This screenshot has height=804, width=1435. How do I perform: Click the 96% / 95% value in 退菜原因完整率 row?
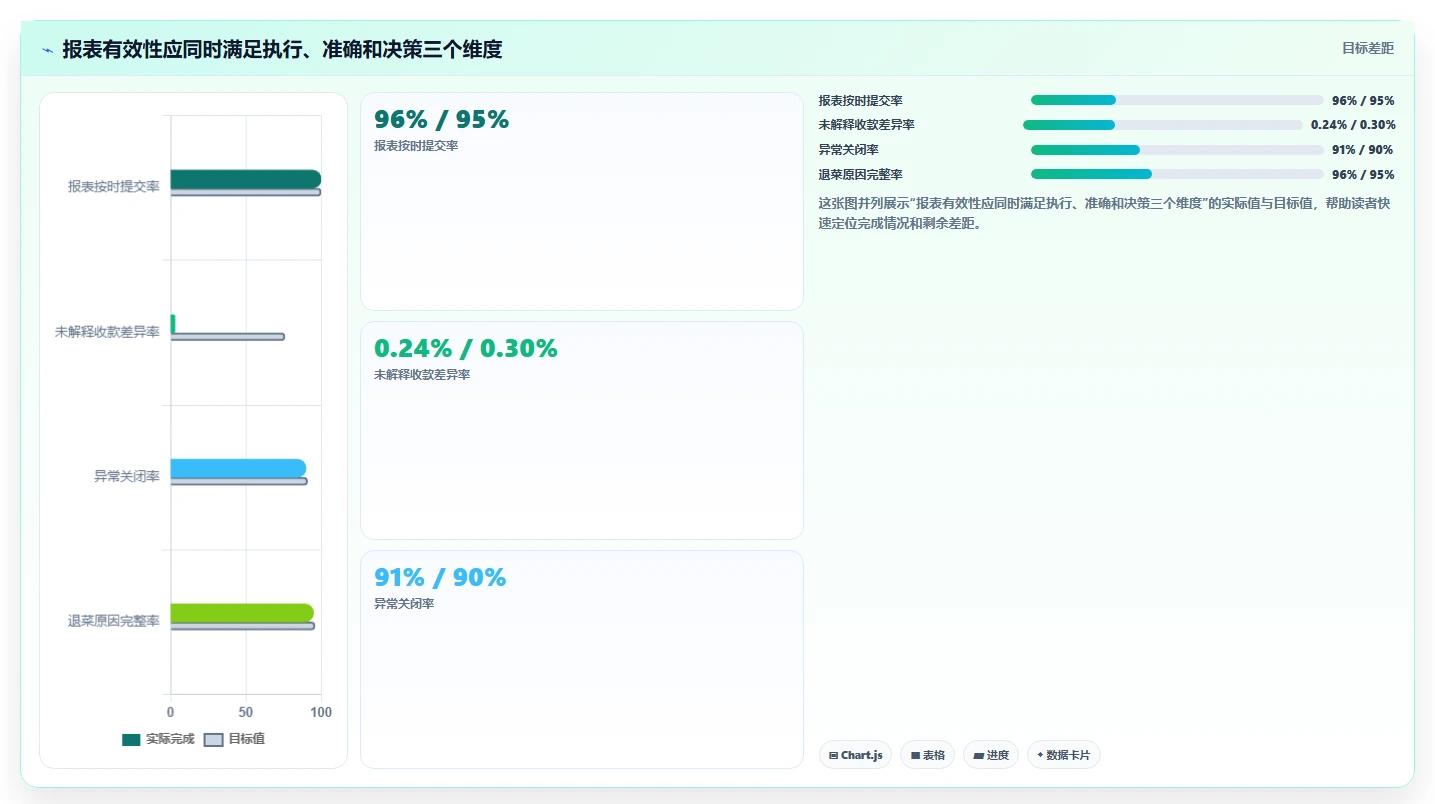[1363, 175]
